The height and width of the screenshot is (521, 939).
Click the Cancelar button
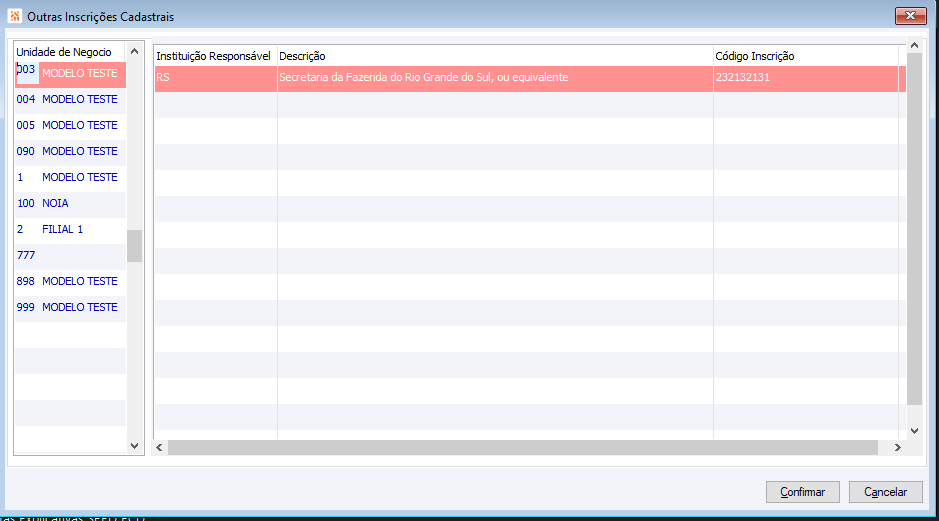885,492
